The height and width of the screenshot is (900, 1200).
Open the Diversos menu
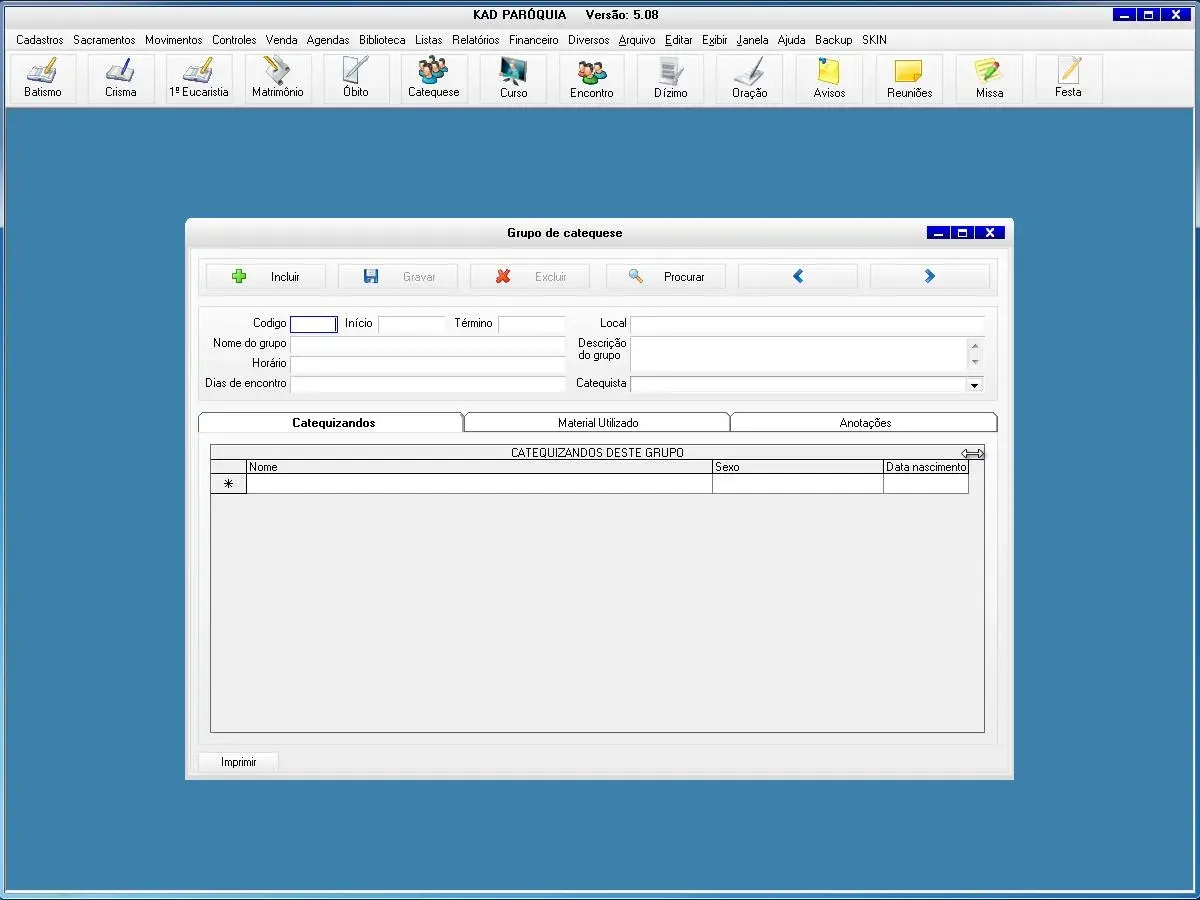click(589, 40)
